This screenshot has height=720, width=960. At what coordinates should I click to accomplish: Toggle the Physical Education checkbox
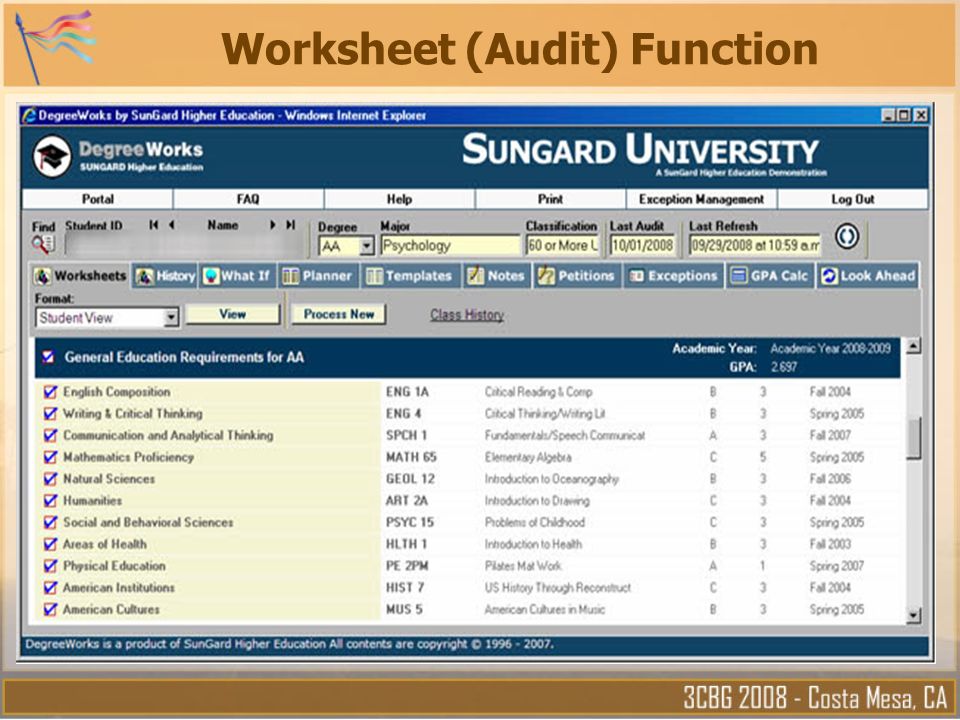(50, 566)
